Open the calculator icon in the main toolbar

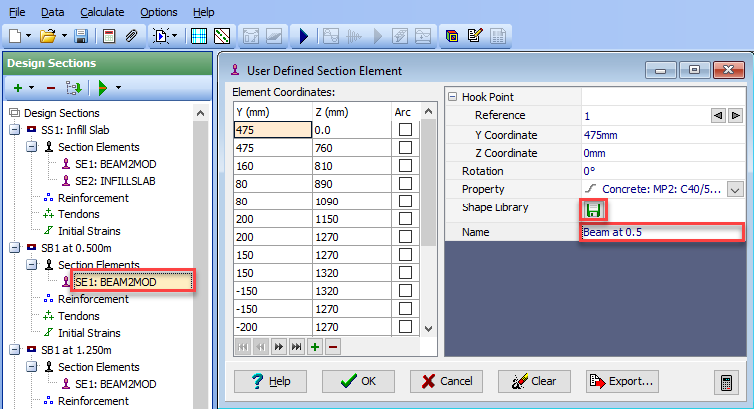[x=109, y=36]
